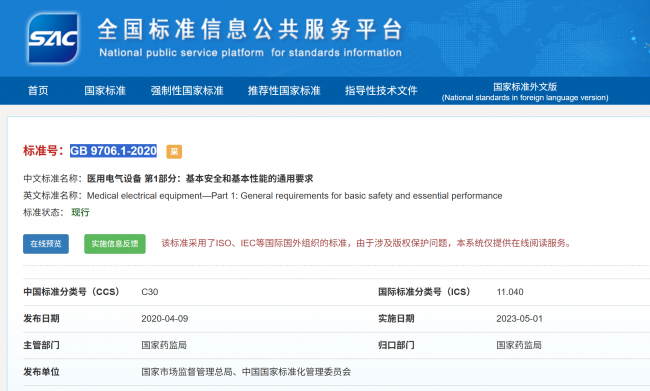650x391 pixels.
Task: Click the status value 现行
Action: point(80,212)
